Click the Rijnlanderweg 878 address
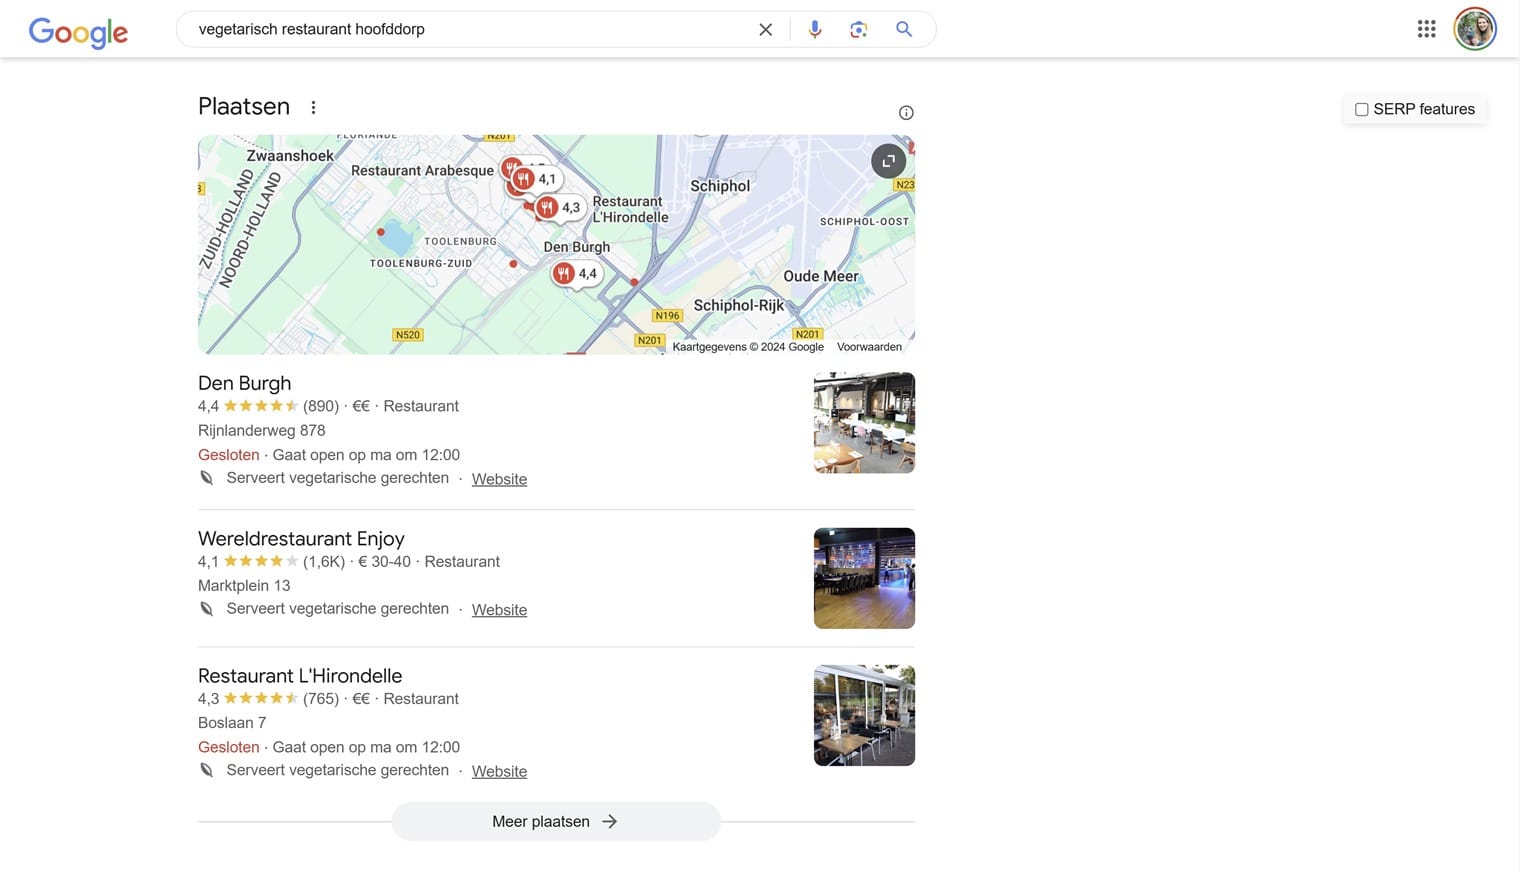1520x874 pixels. click(262, 431)
